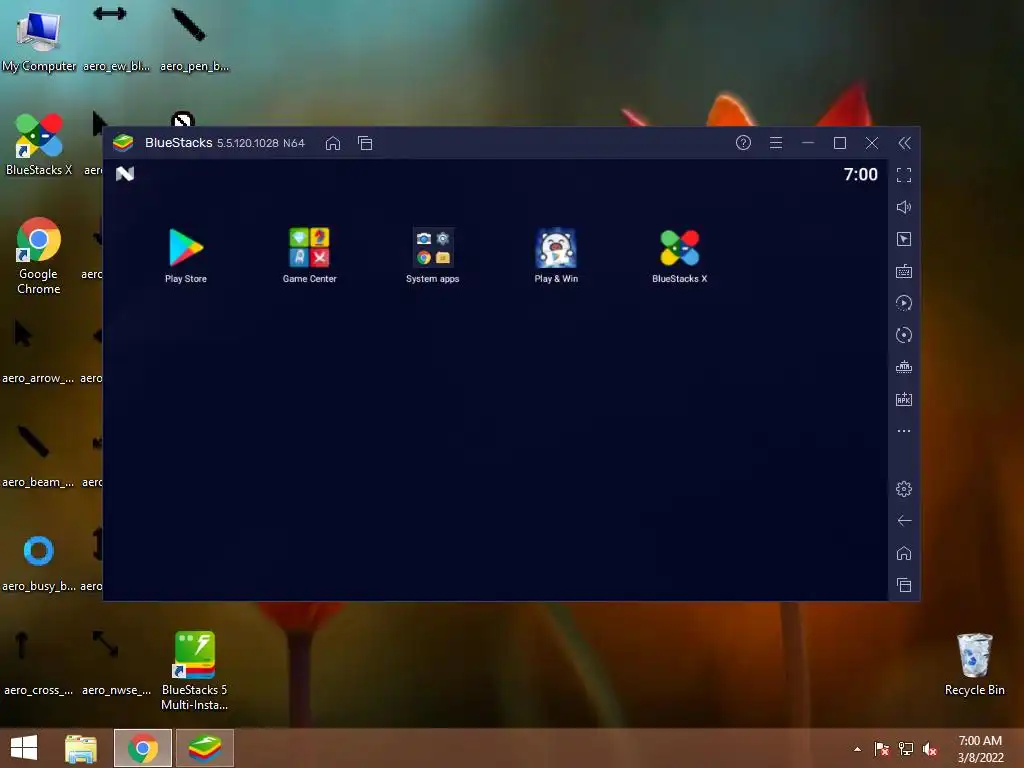This screenshot has height=768, width=1024.
Task: Click the Android home button in sidebar
Action: coord(904,553)
